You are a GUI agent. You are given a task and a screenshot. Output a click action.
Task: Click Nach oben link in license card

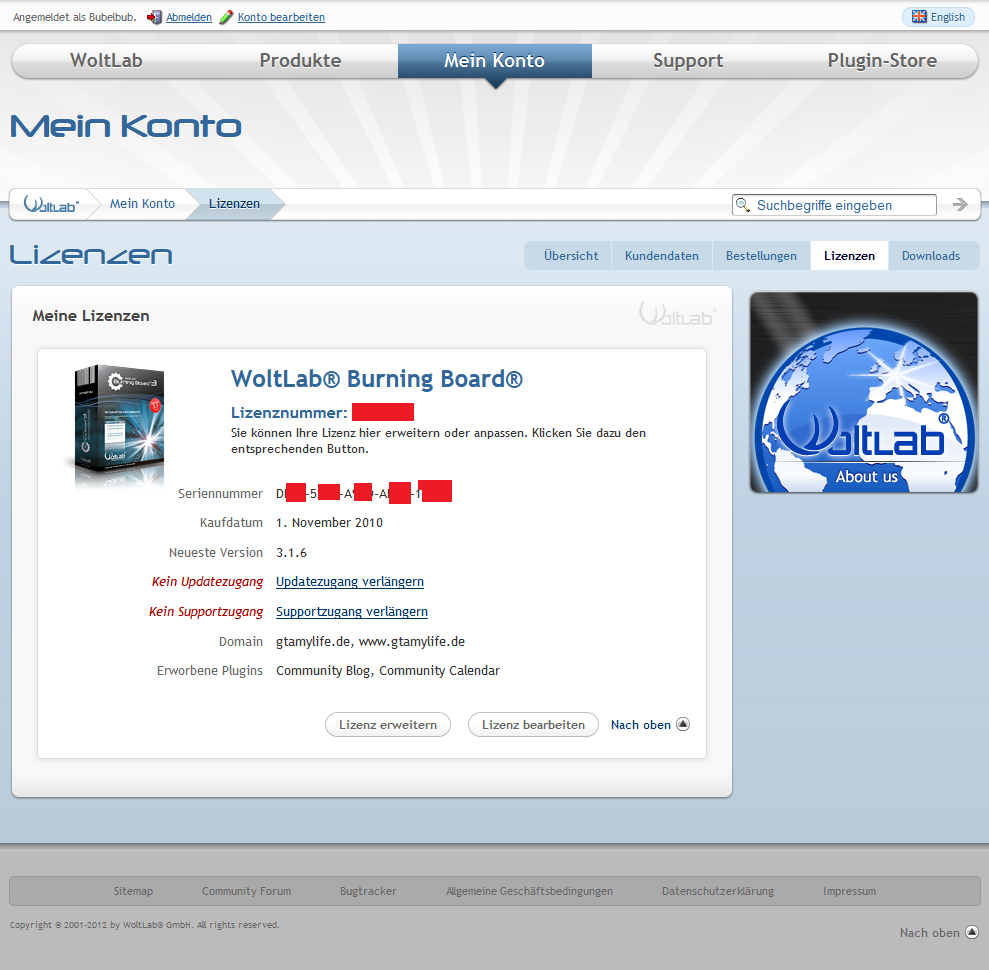click(x=640, y=725)
